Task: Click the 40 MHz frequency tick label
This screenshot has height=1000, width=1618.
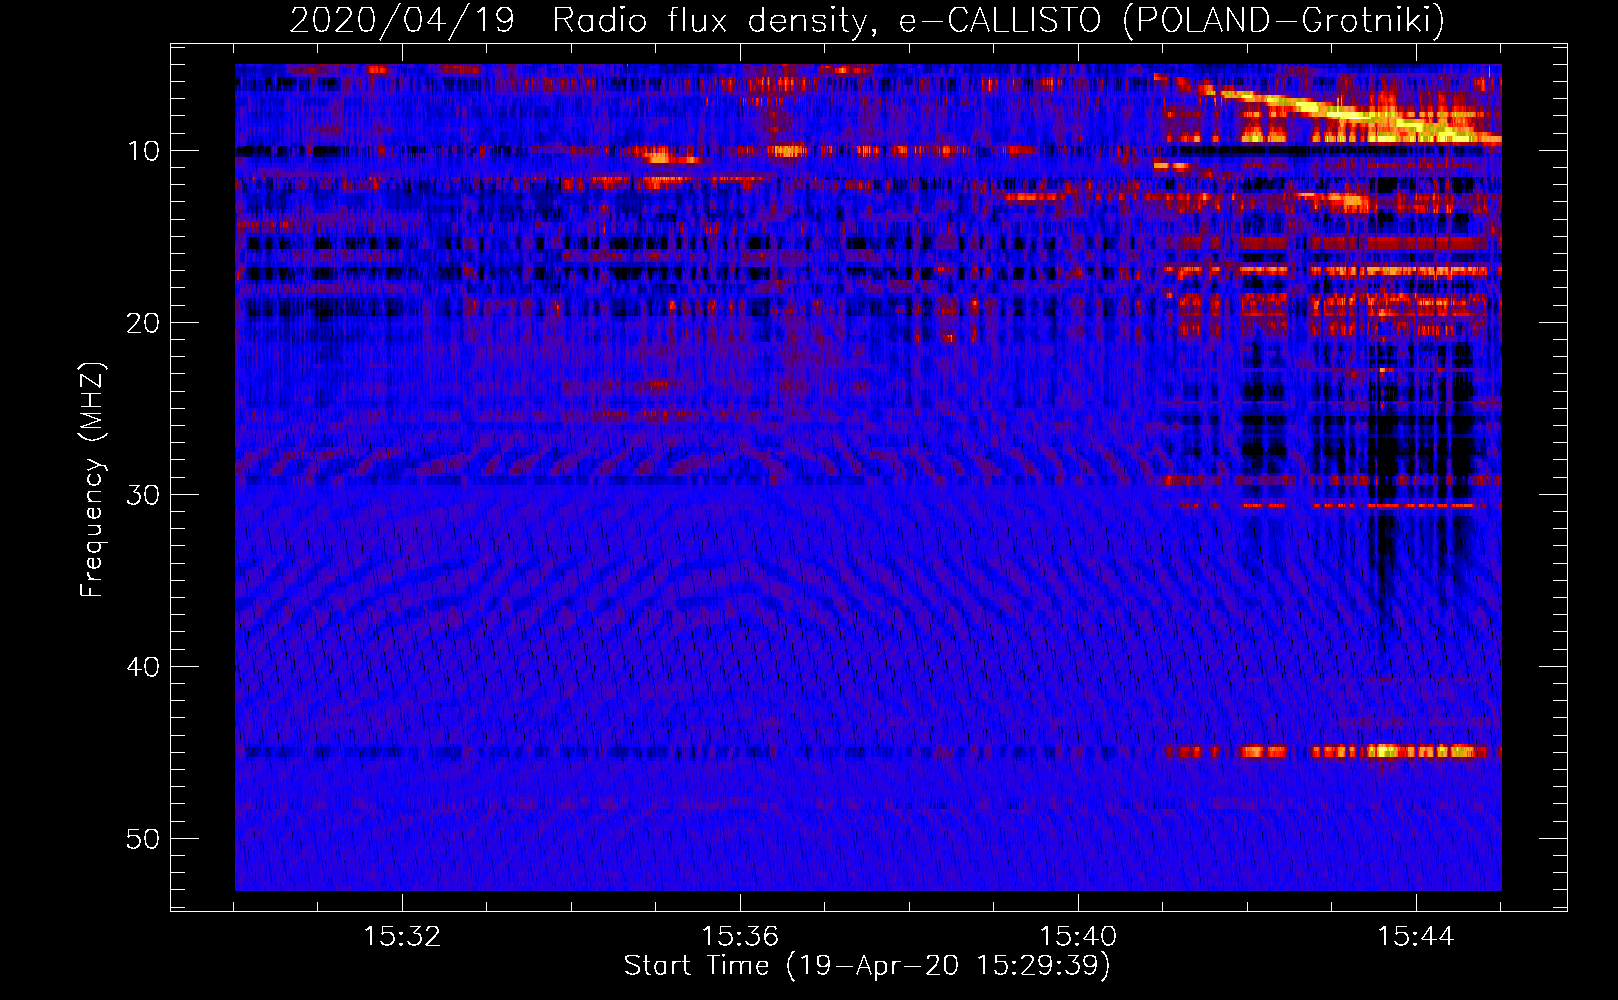Action: pos(143,667)
